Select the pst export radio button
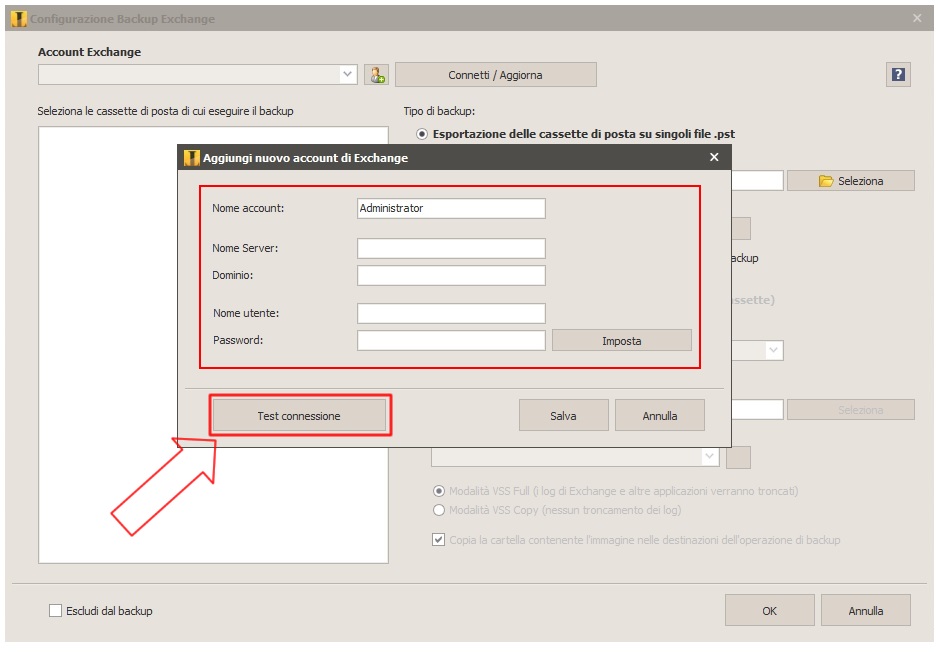 click(422, 134)
